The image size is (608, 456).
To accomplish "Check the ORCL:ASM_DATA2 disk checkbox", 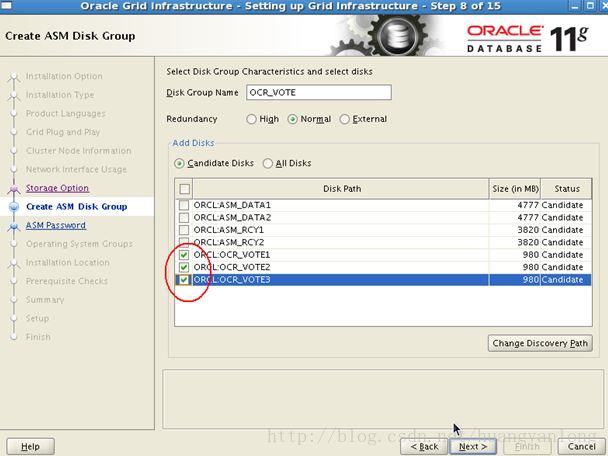I will pyautogui.click(x=184, y=218).
